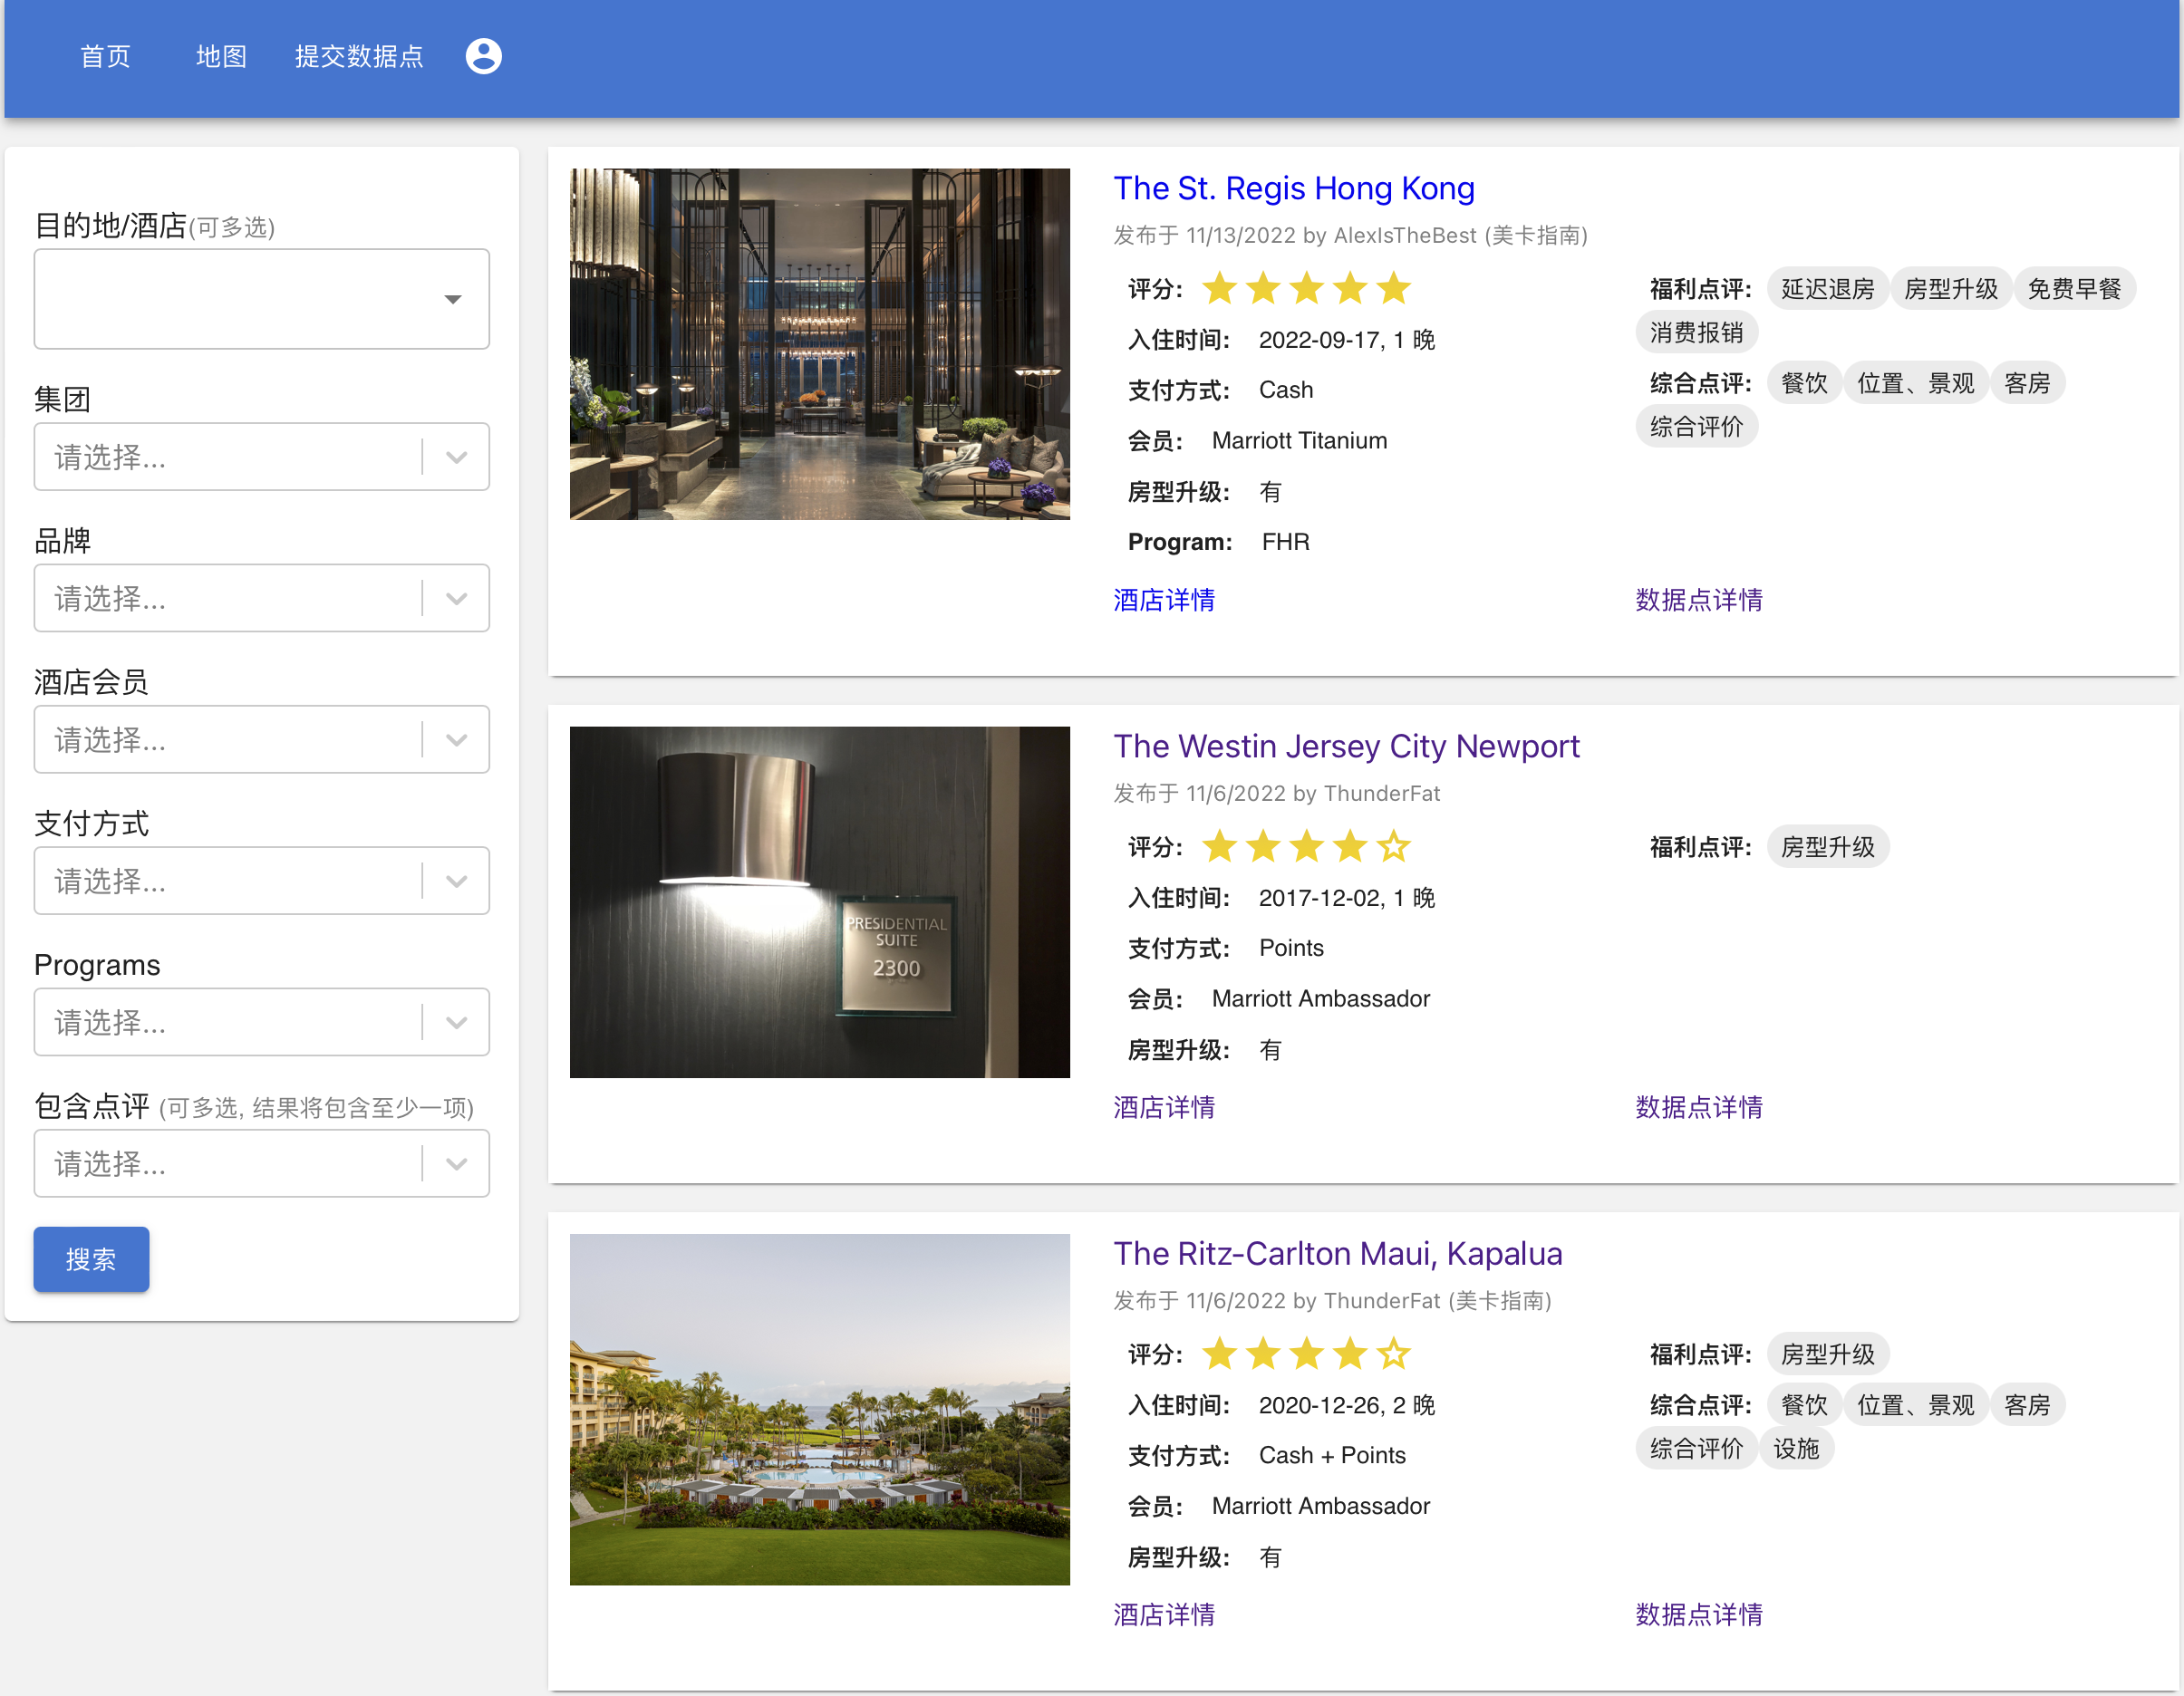Viewport: 2184px width, 1696px height.
Task: Click 'Marriott Ambassador' on the Westin card
Action: point(1320,999)
